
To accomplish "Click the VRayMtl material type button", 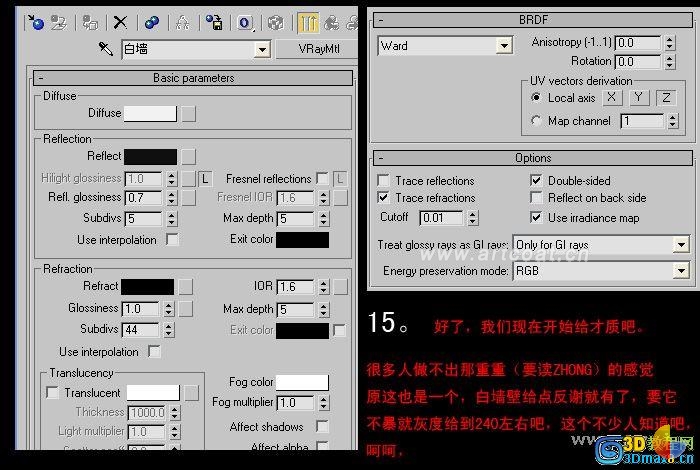I will pyautogui.click(x=318, y=49).
